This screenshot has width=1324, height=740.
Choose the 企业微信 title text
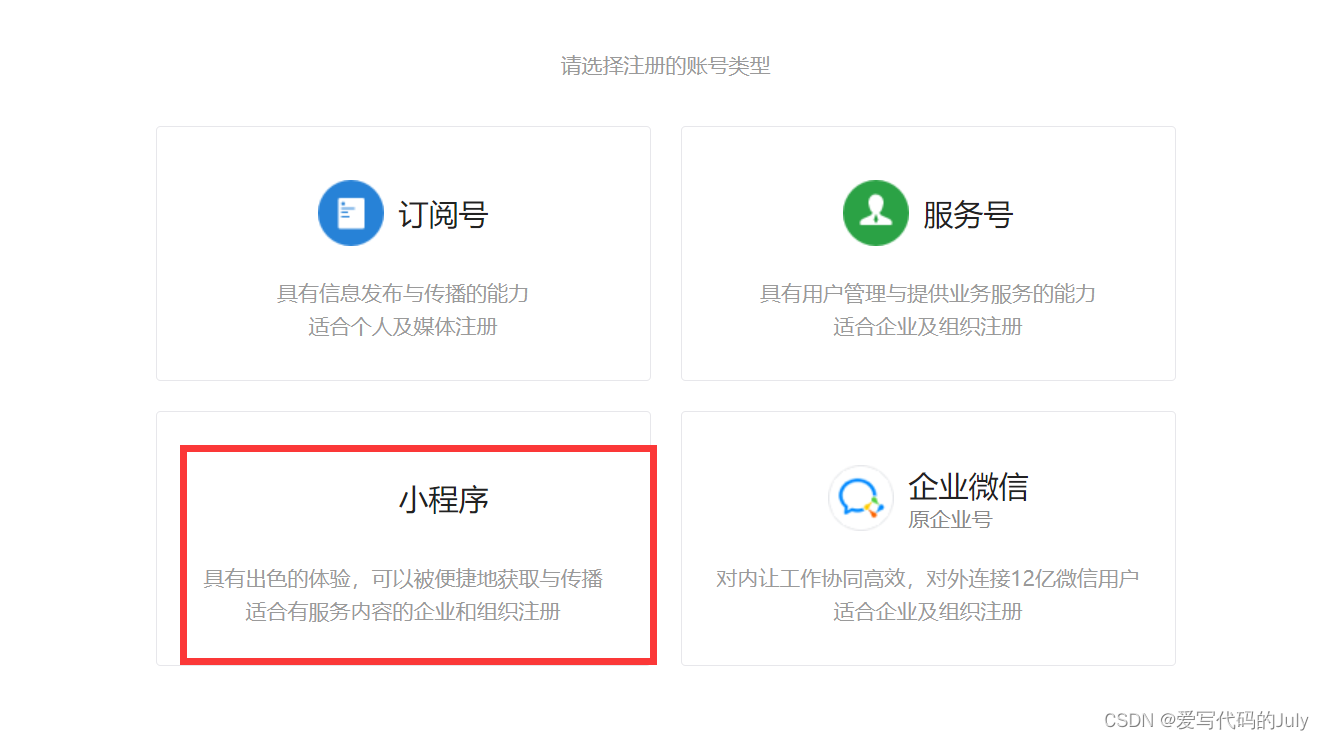[x=968, y=486]
